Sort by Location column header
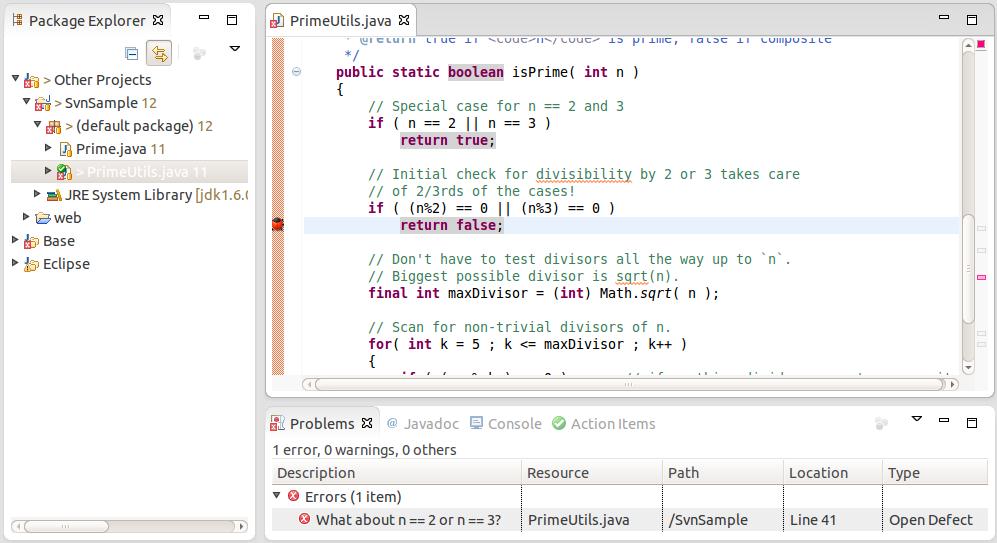Image resolution: width=997 pixels, height=543 pixels. point(833,473)
